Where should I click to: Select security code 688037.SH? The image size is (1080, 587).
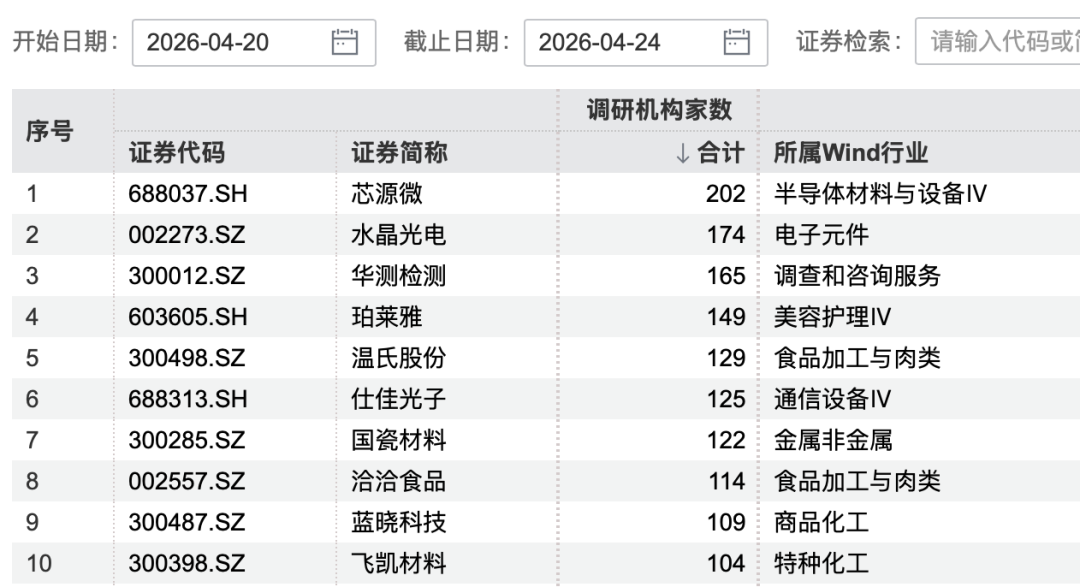pos(188,194)
